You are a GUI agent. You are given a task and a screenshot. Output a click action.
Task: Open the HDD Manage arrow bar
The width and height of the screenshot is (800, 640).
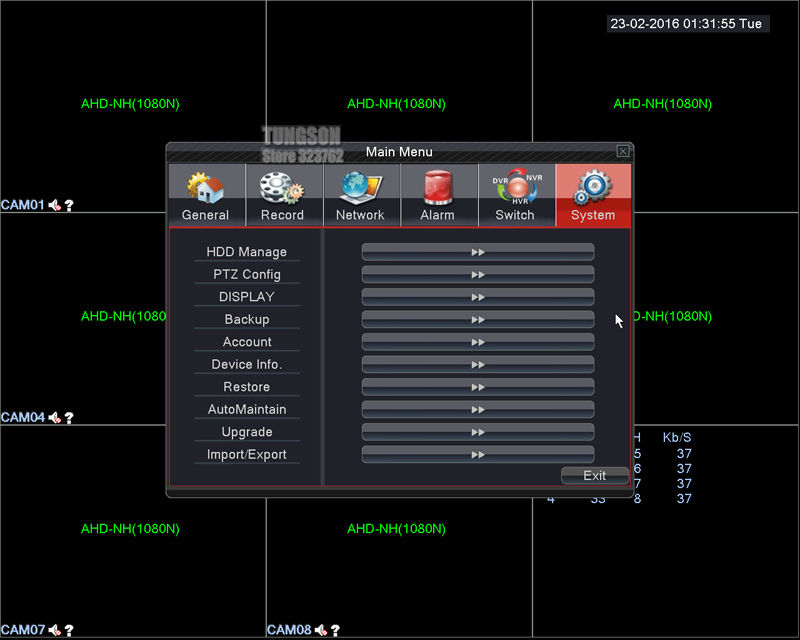[x=478, y=252]
